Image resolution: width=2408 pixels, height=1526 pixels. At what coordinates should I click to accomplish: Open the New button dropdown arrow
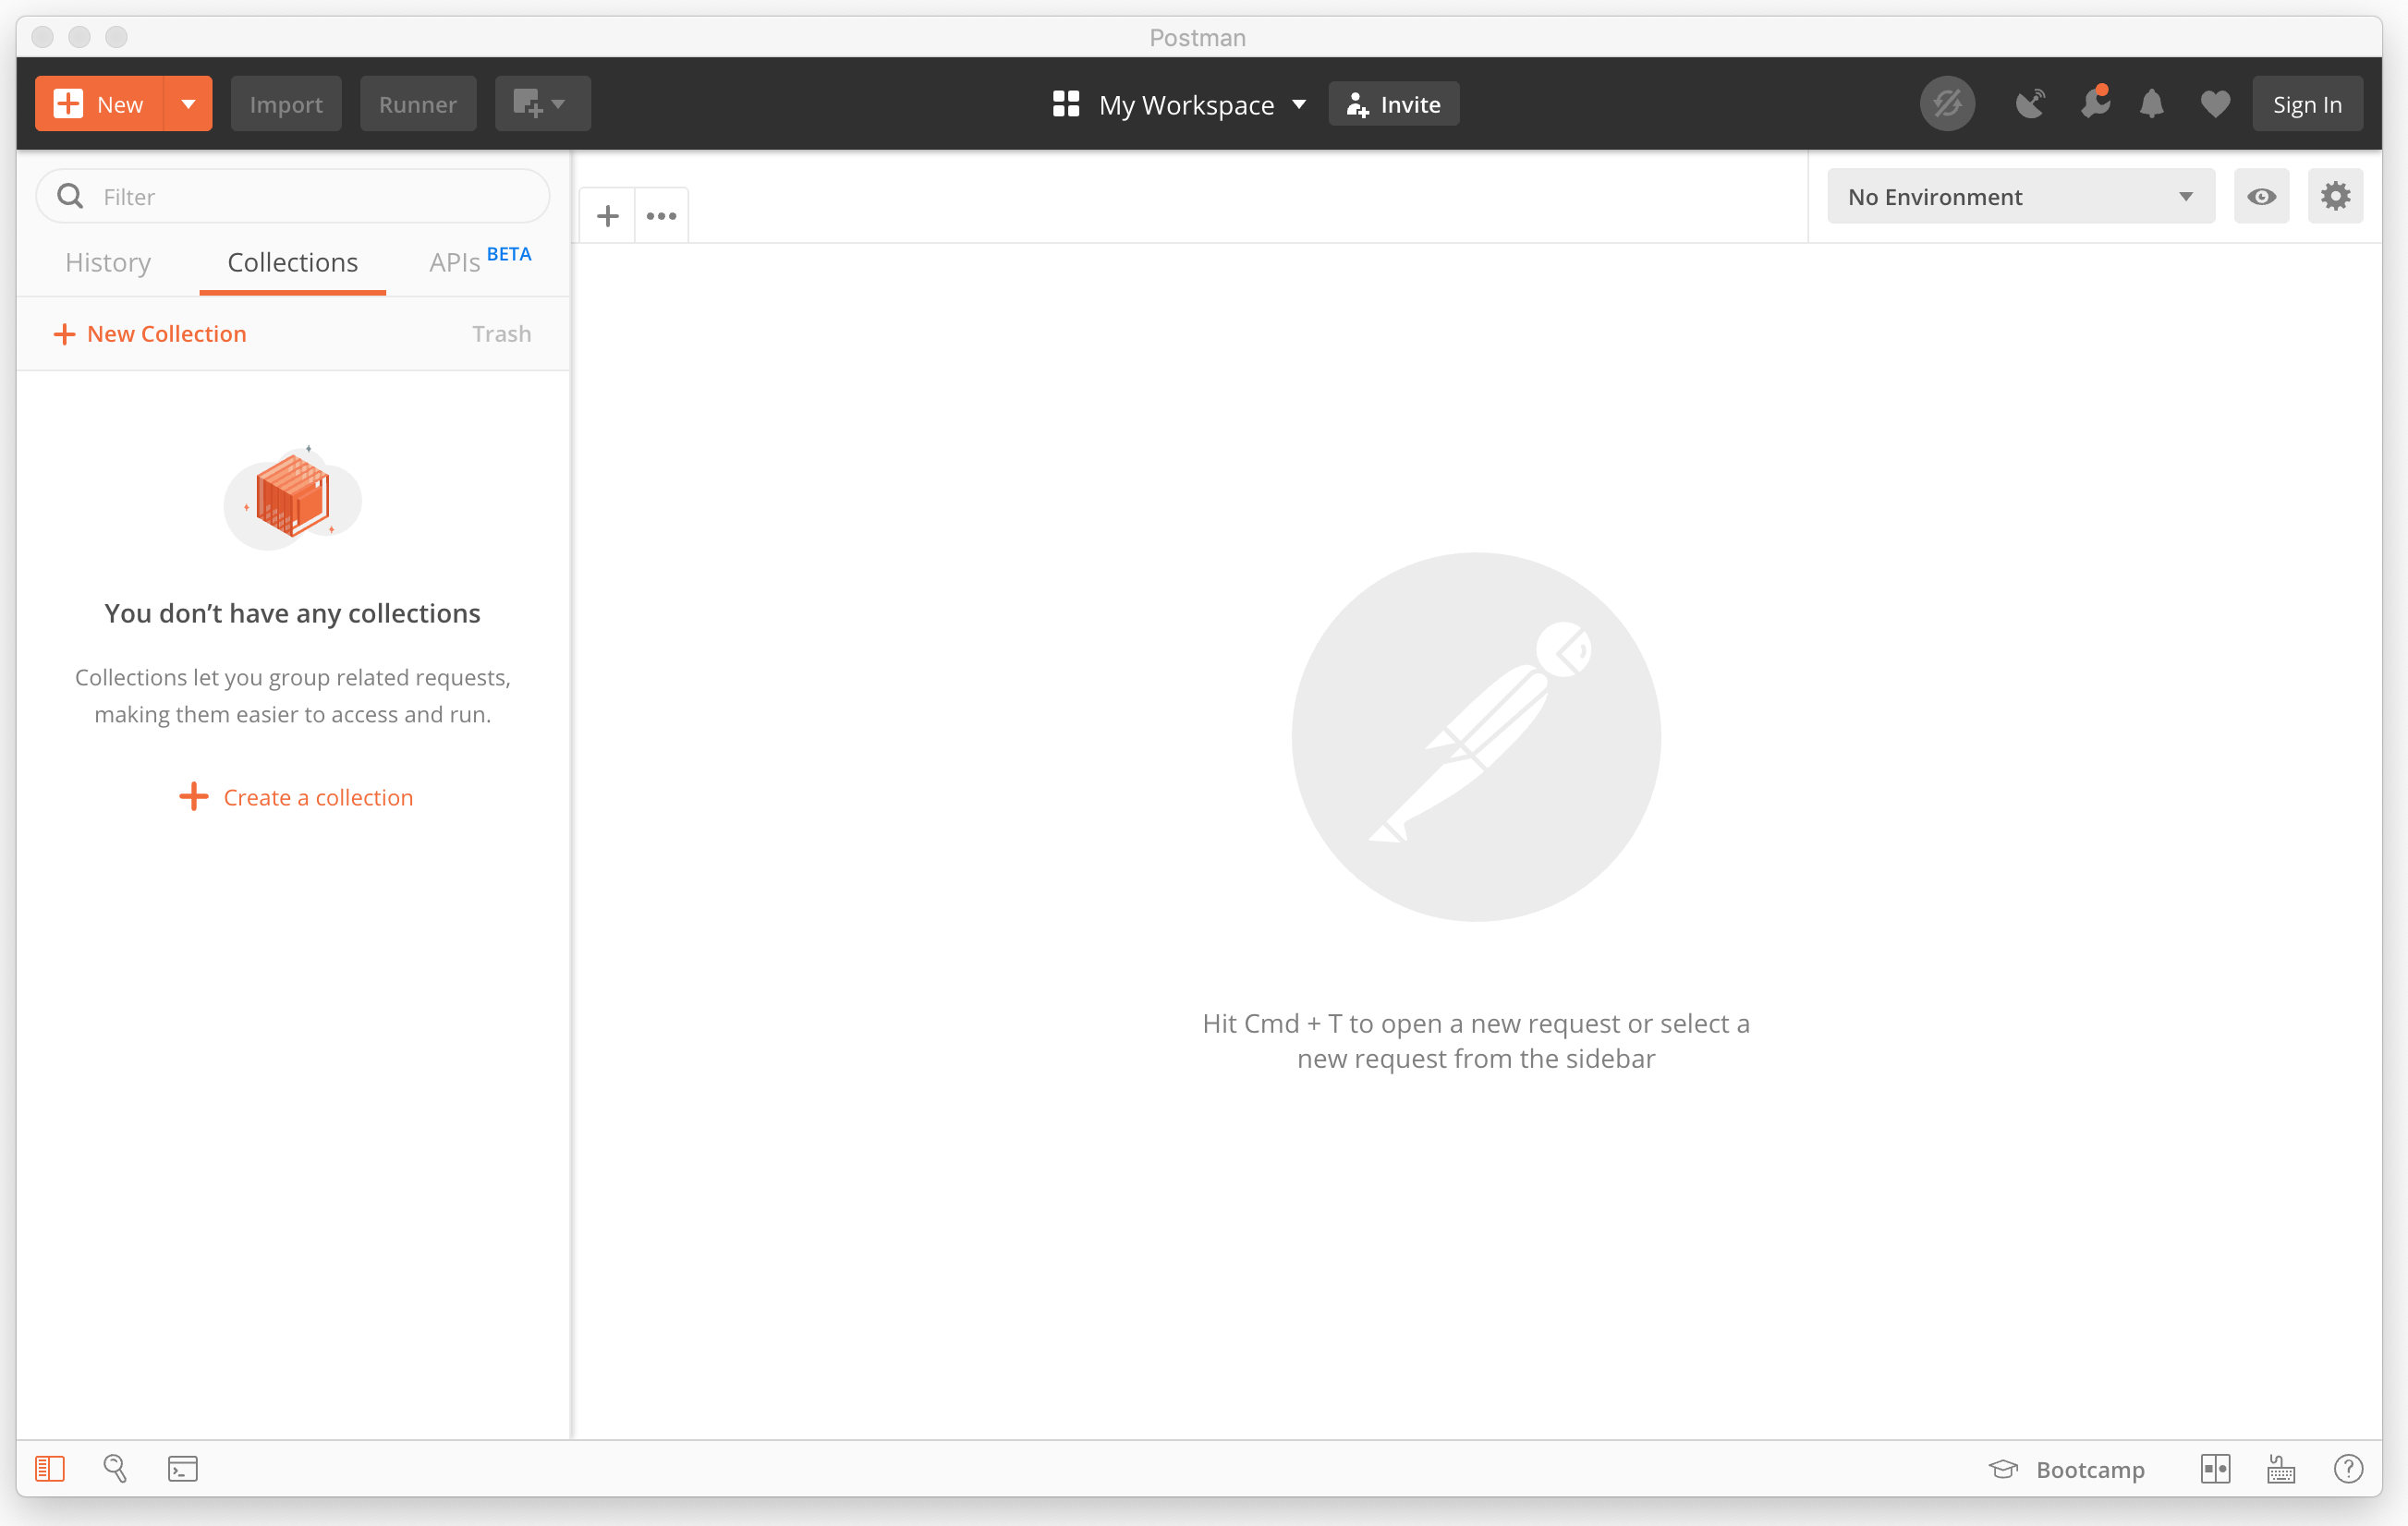tap(188, 103)
